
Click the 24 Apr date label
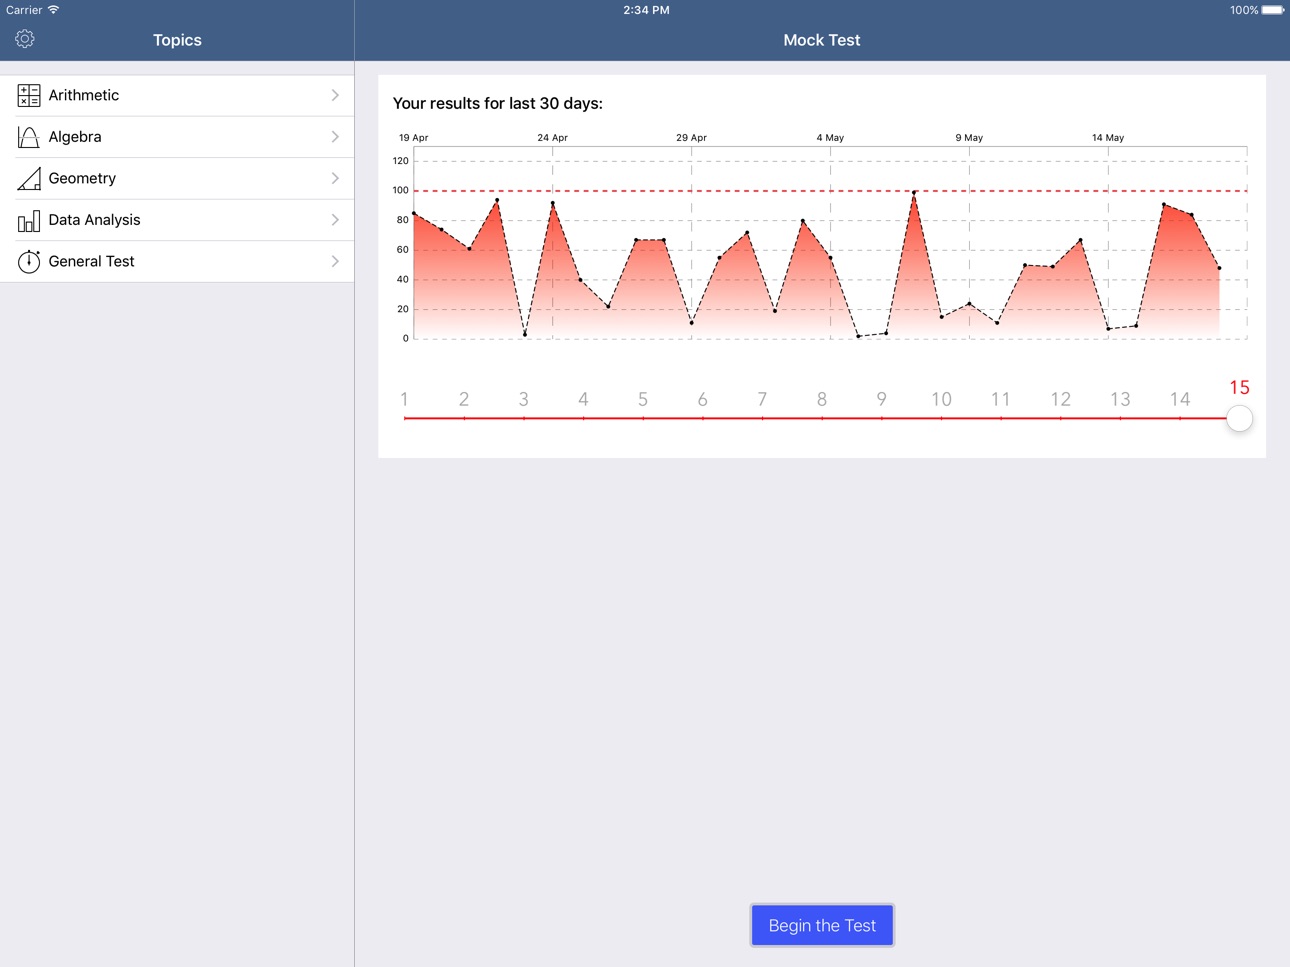552,138
